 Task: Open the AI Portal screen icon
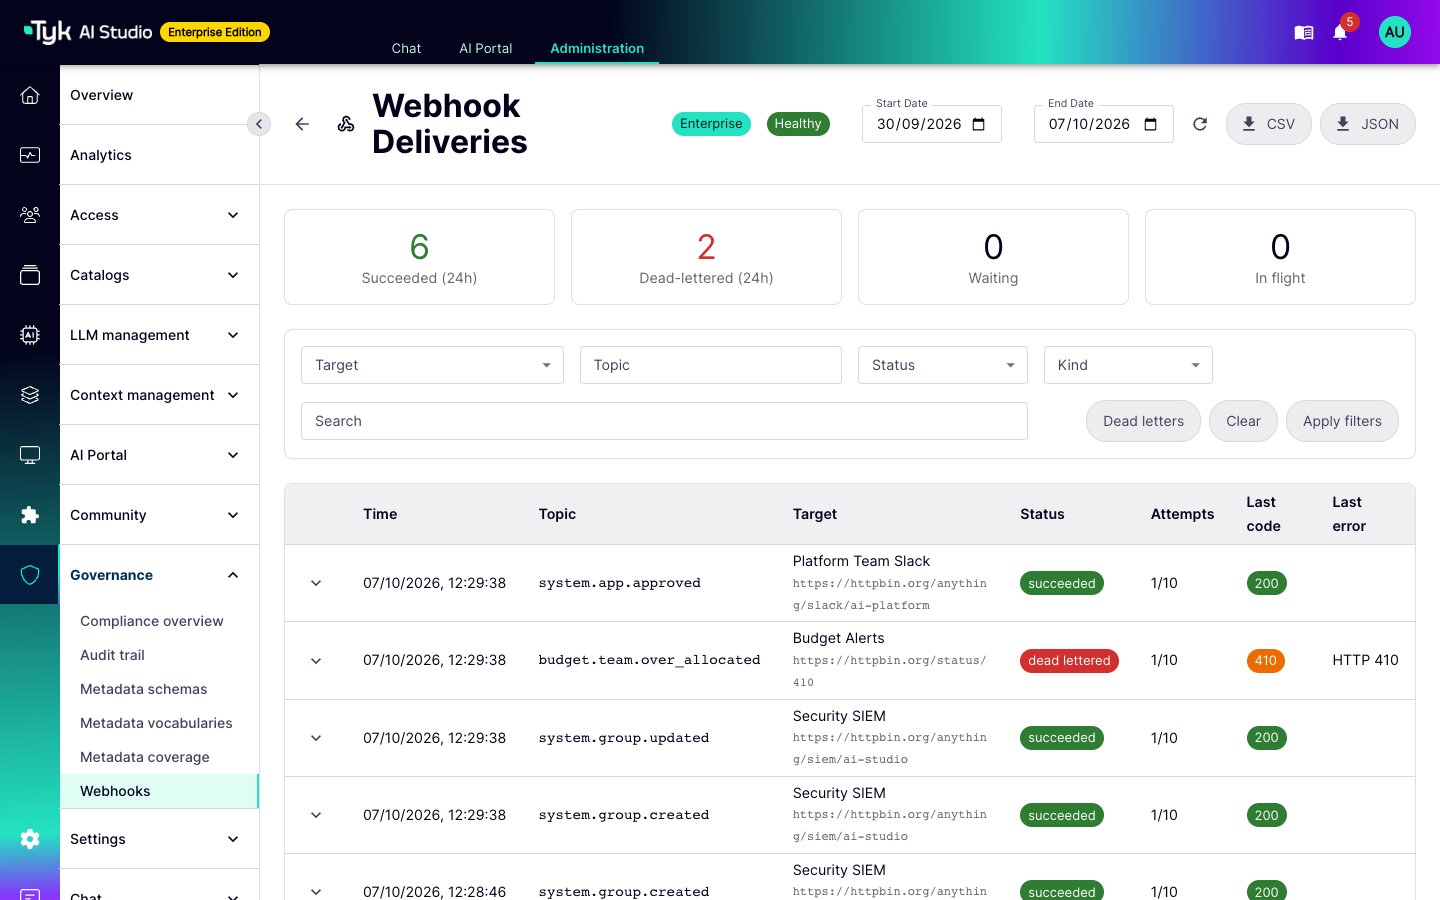coord(30,455)
